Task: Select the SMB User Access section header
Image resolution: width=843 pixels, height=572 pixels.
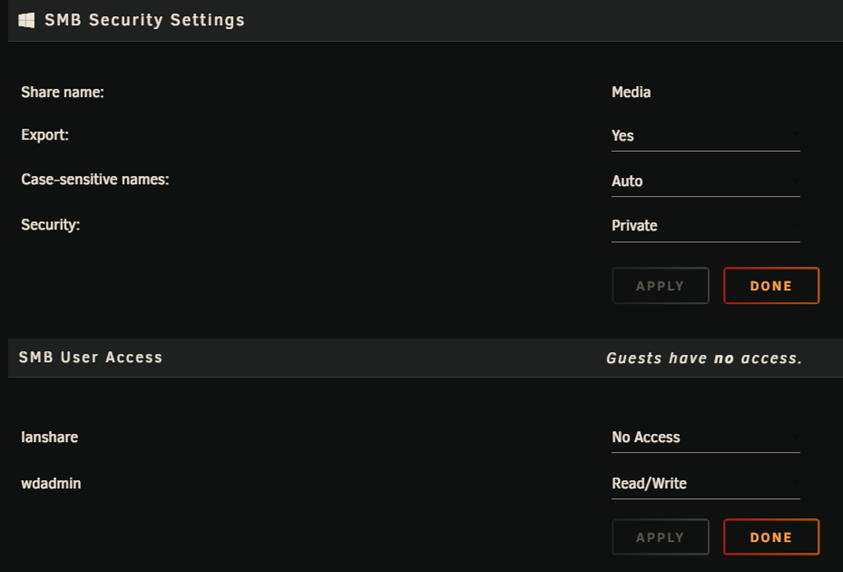Action: [91, 357]
